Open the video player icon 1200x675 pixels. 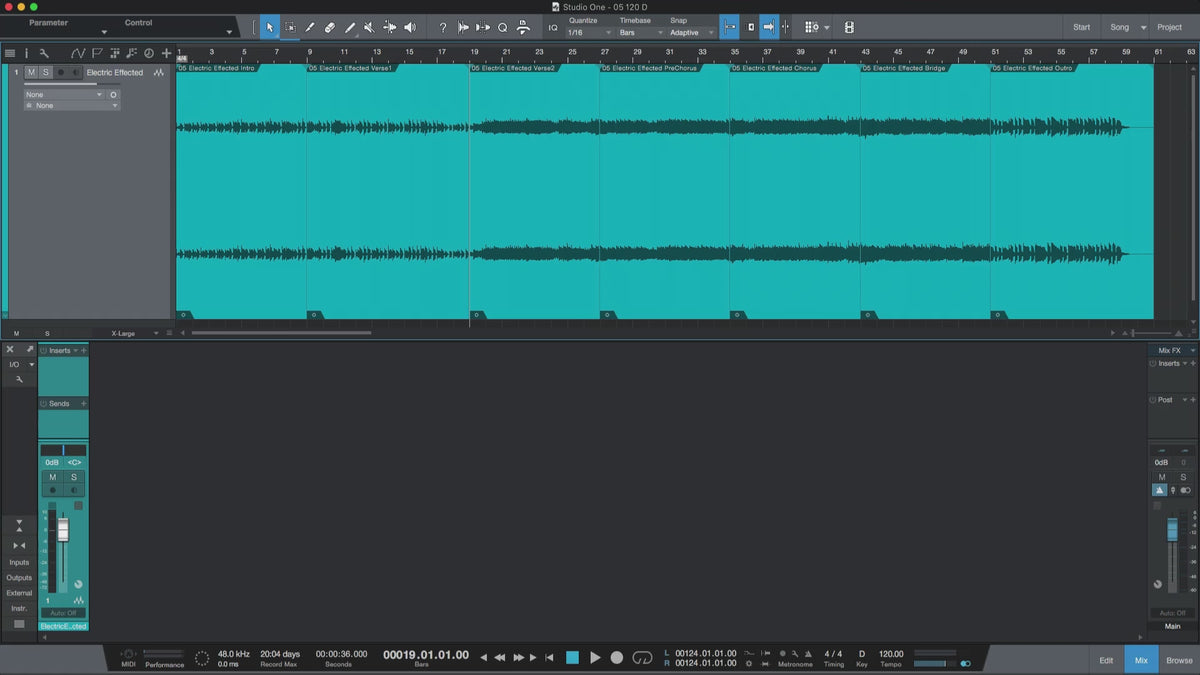849,27
